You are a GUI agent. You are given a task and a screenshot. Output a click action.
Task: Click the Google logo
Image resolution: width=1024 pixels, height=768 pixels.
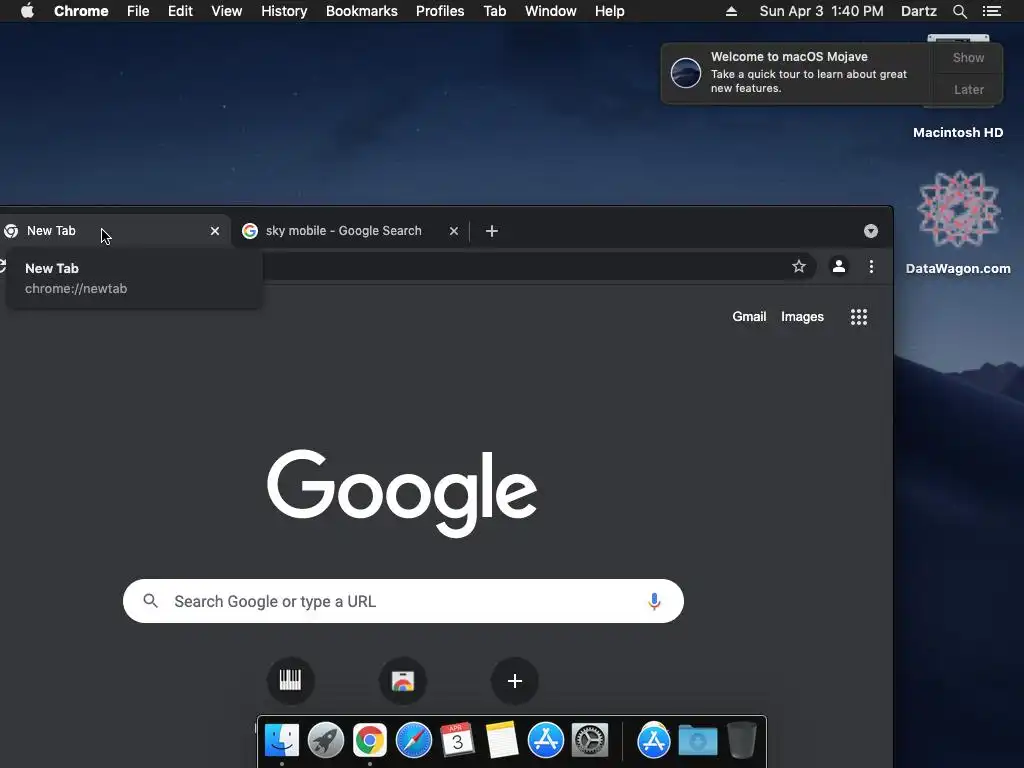pyautogui.click(x=402, y=493)
